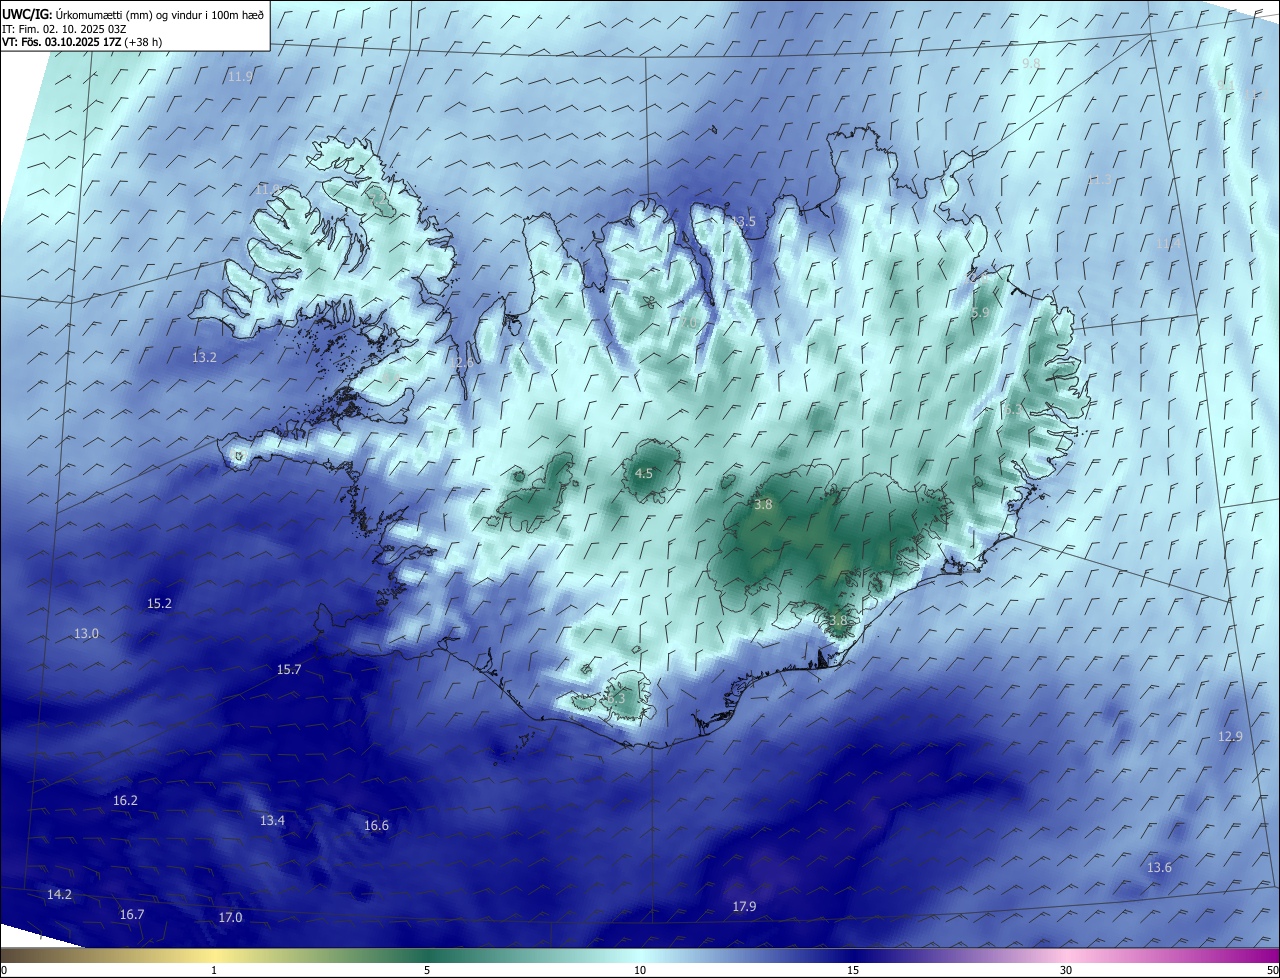Click the colour scale tick labelled 5
1280x978 pixels.
point(427,970)
